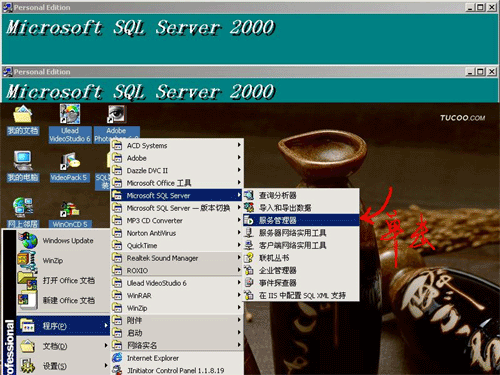
Task: Select 在 IIS 中配置 SQL XML 支持 entry
Action: tap(302, 295)
